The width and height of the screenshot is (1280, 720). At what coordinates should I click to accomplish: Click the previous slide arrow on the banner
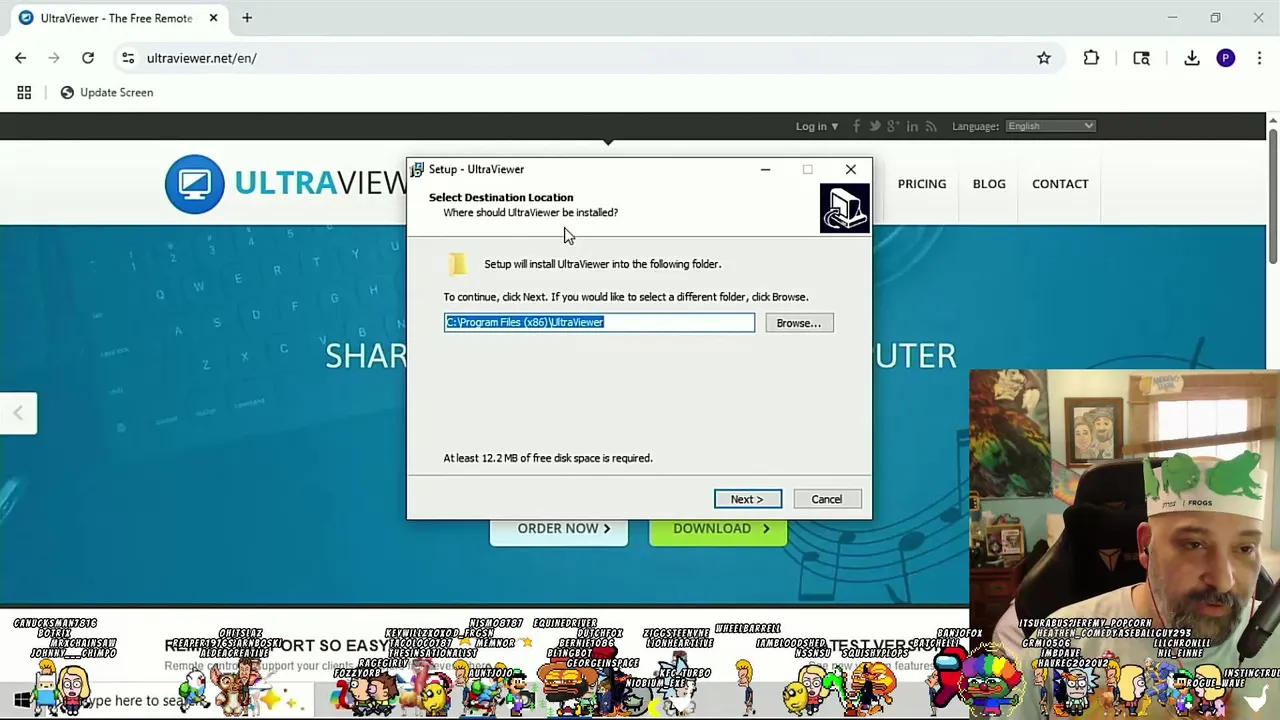coord(18,413)
